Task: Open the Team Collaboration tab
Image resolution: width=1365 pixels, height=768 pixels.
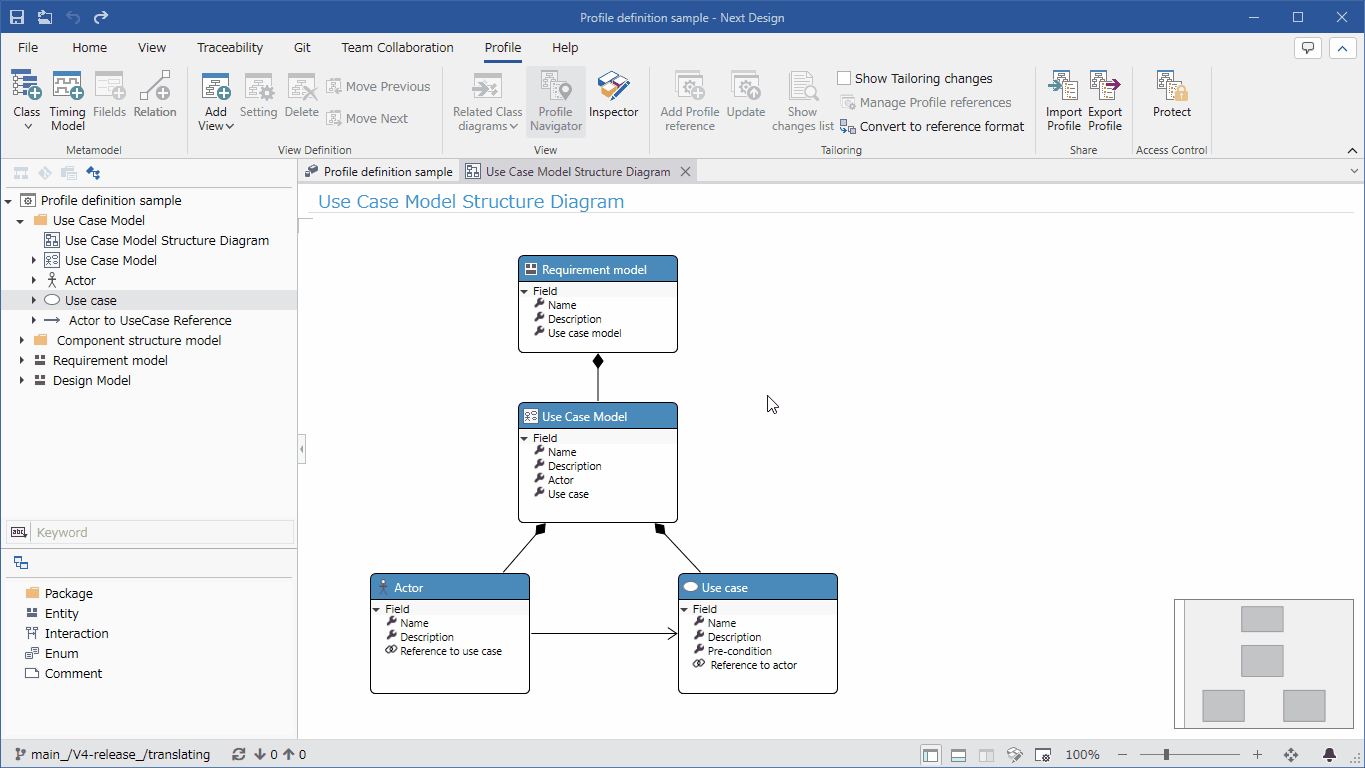Action: (397, 47)
